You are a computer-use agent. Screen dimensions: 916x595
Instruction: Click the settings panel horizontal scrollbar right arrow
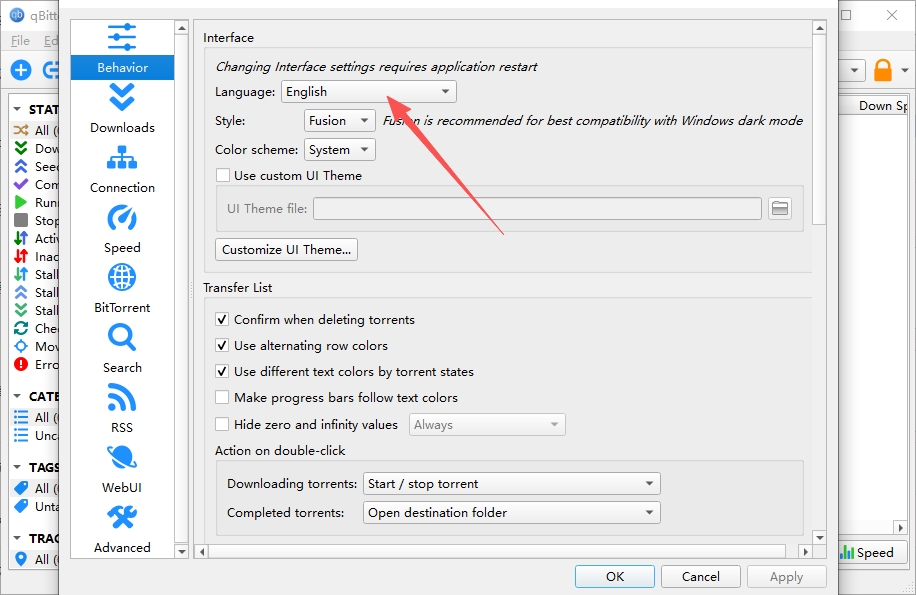tap(806, 551)
